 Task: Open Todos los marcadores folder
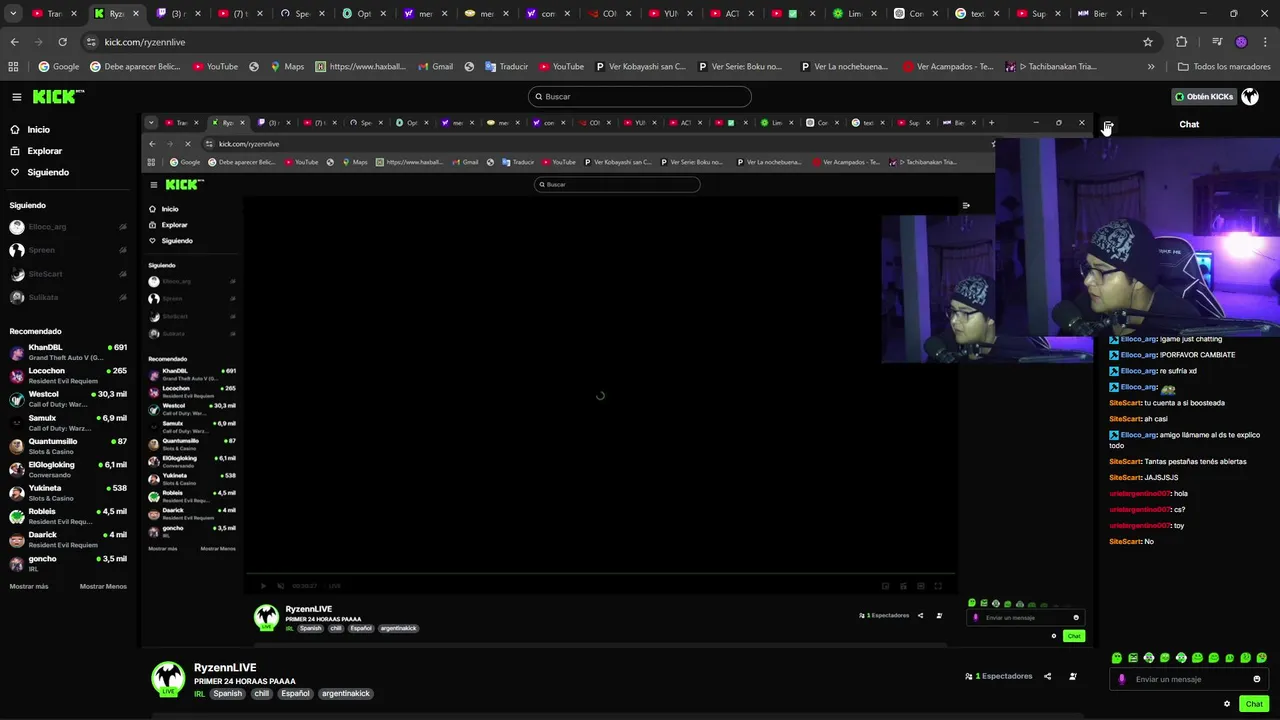tap(1224, 67)
